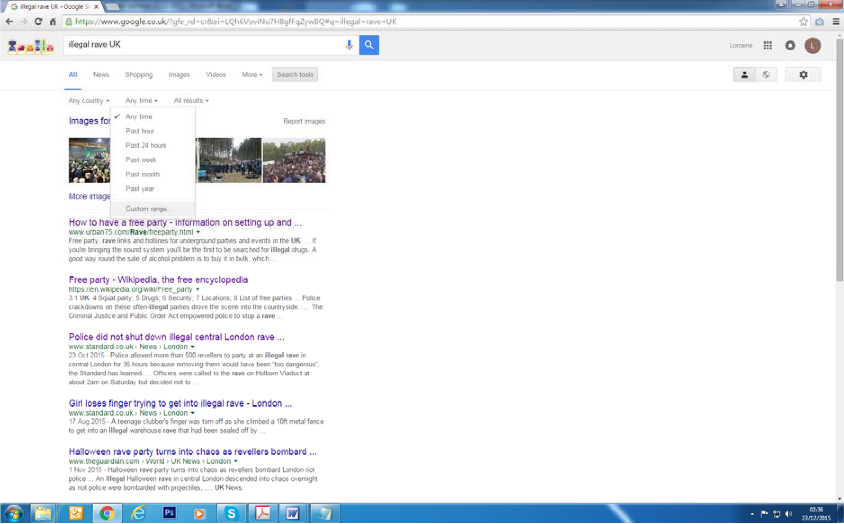The height and width of the screenshot is (524, 844).
Task: Expand the All results dropdown
Action: pos(191,101)
